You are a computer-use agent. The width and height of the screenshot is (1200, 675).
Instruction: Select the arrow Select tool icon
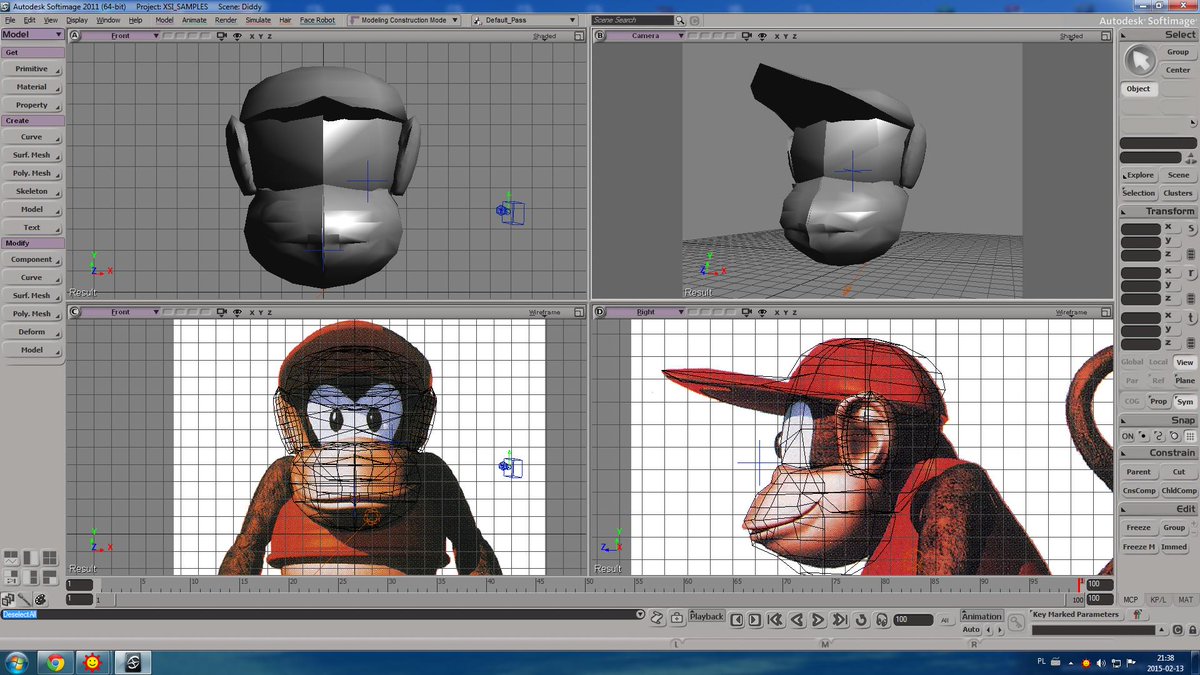(1139, 60)
